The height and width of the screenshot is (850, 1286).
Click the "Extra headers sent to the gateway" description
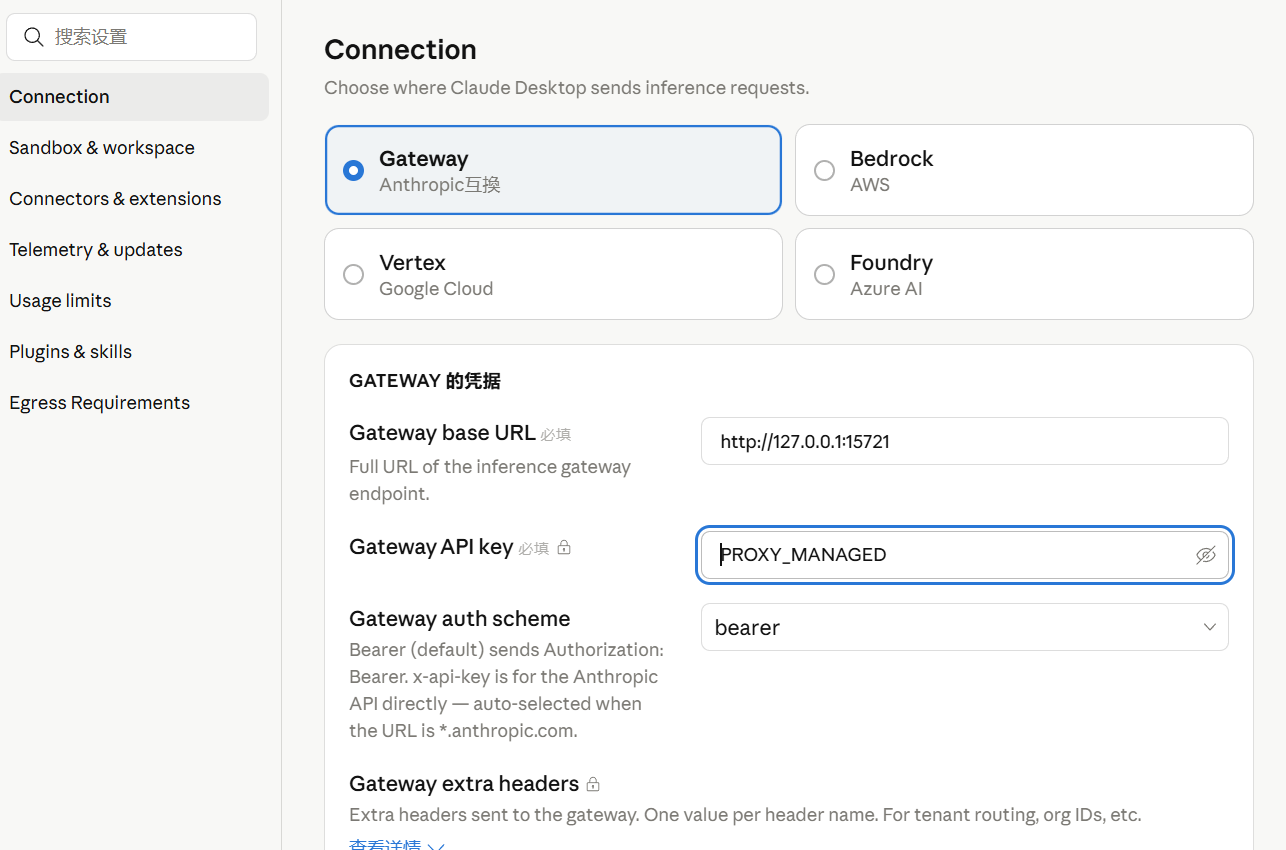(x=745, y=815)
